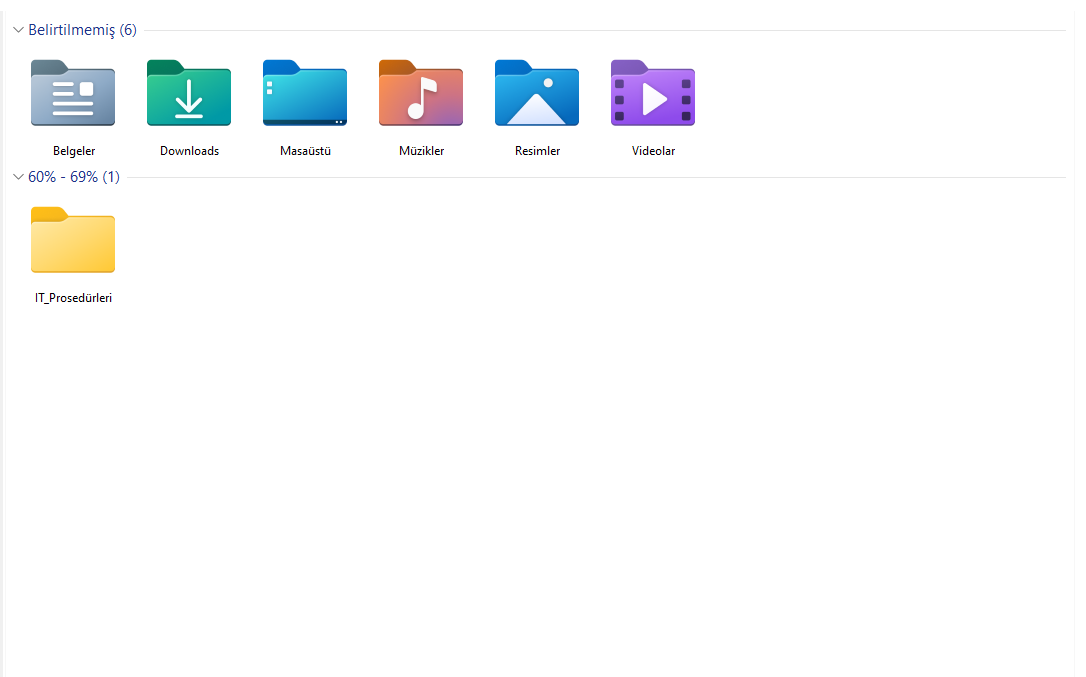1086x677 pixels.
Task: Click the Videolar folder name label
Action: pos(653,151)
